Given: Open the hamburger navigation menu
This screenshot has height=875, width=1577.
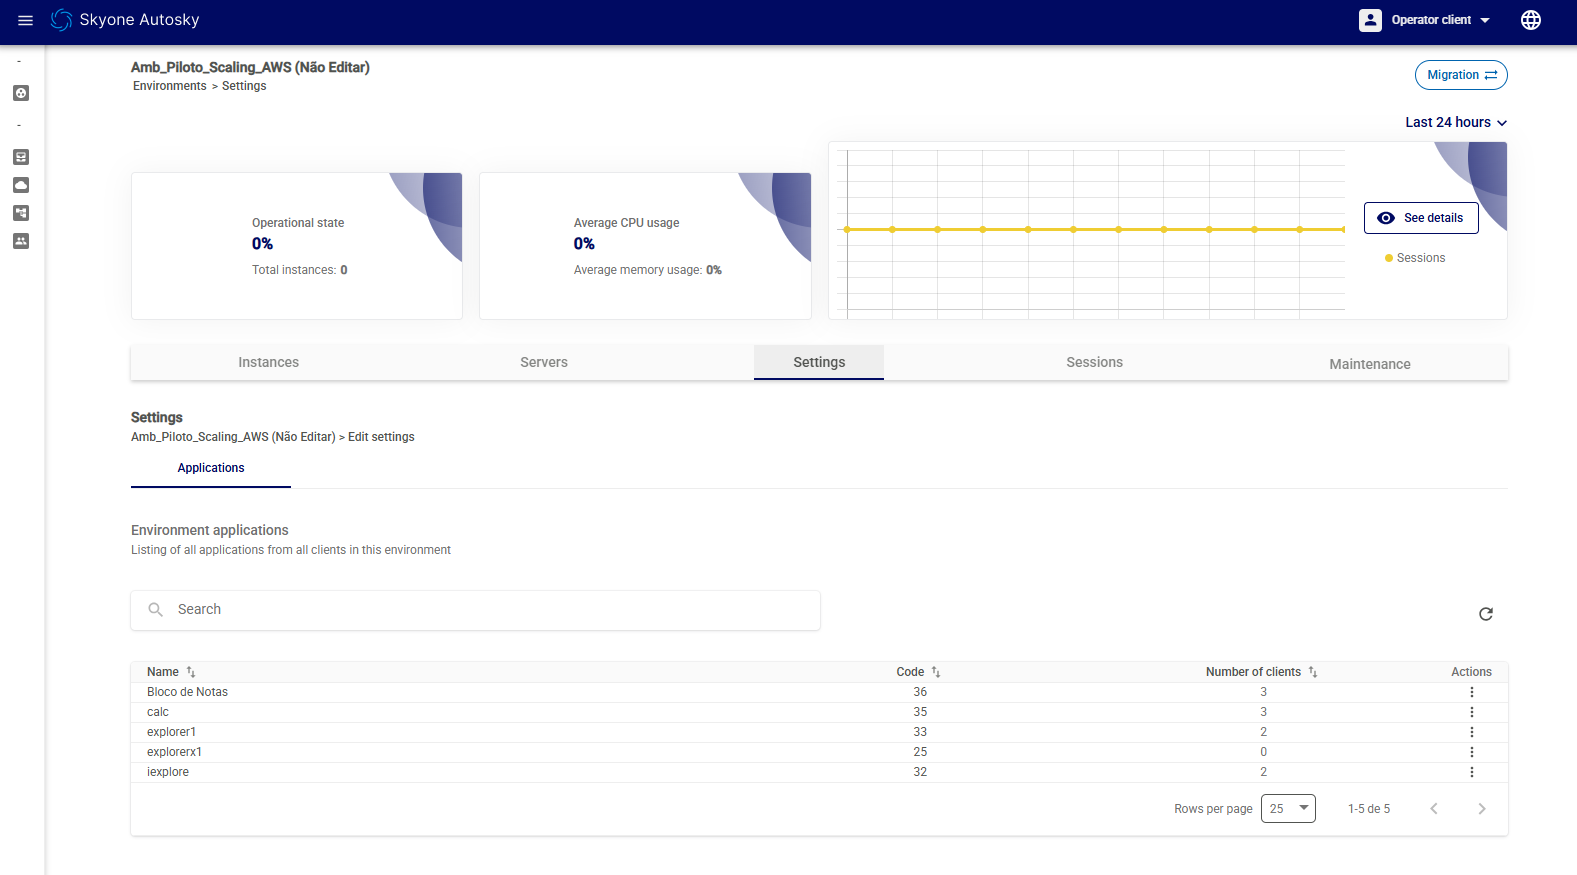Looking at the screenshot, I should pyautogui.click(x=26, y=20).
